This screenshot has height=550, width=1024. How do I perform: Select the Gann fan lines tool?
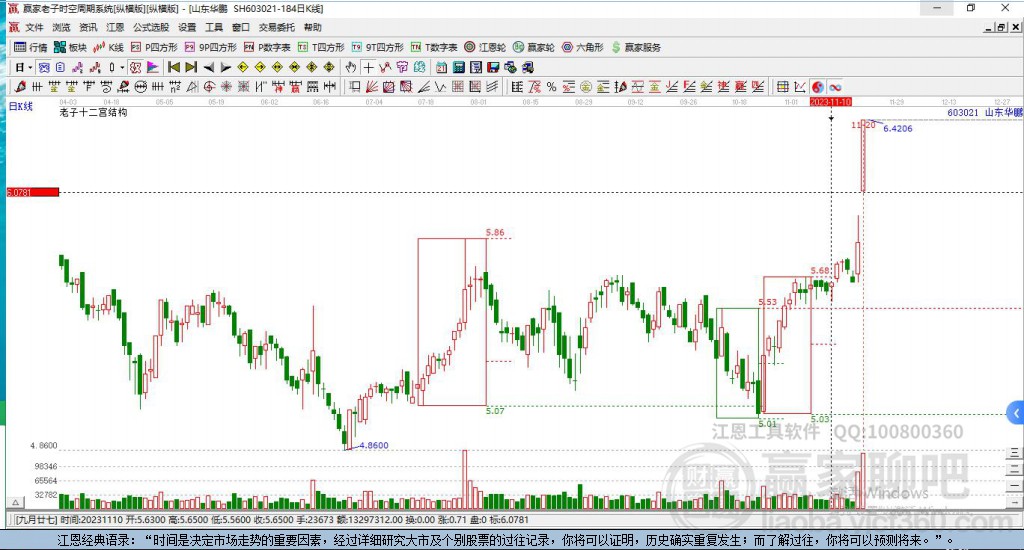tap(371, 87)
